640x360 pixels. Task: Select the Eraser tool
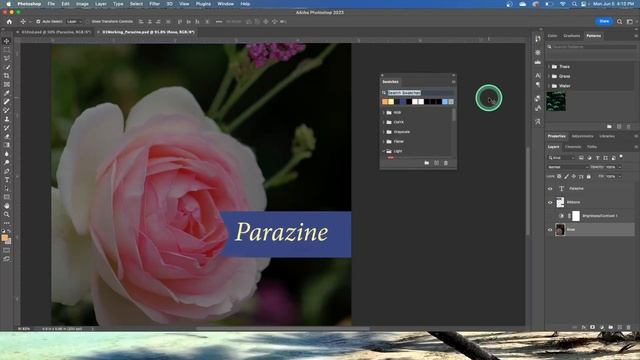[x=7, y=136]
